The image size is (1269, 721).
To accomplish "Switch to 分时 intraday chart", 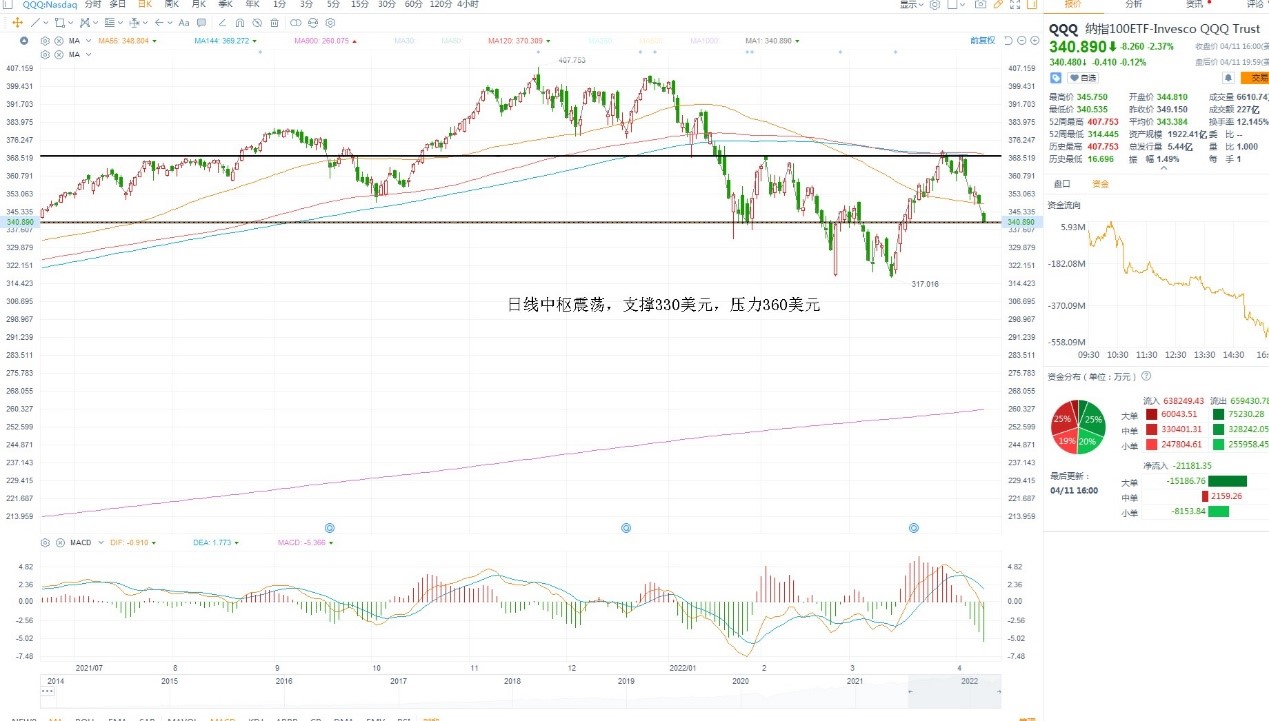I will pyautogui.click(x=93, y=5).
